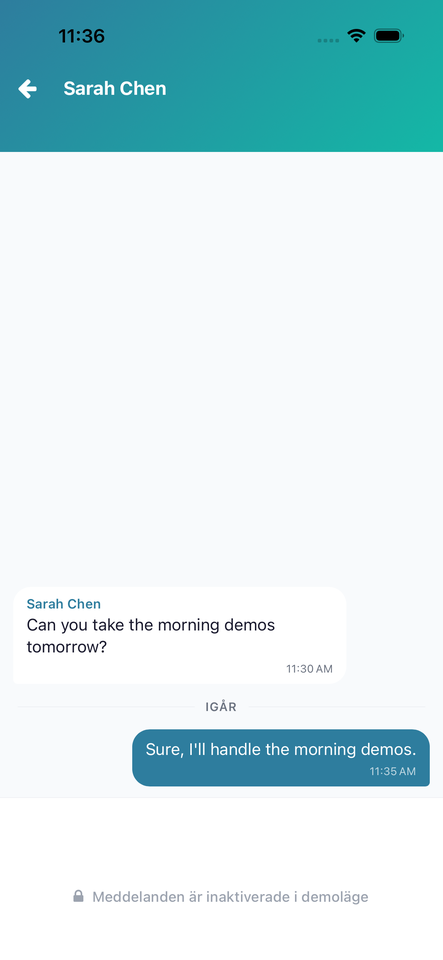Tap the teal gradient header bar
443x960 pixels.
(x=222, y=76)
